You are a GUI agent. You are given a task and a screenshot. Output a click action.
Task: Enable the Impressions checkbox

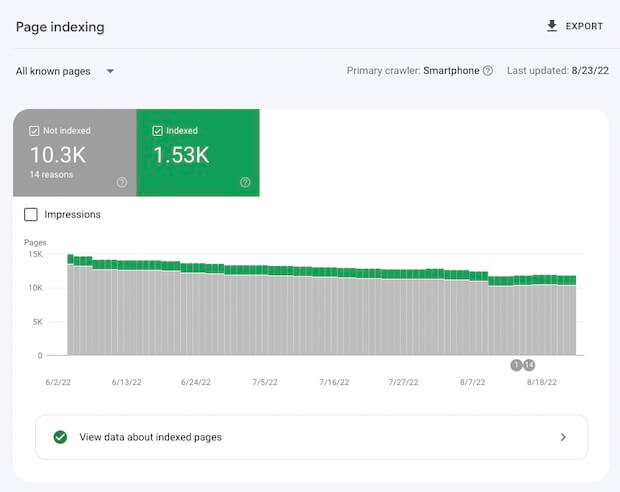[x=31, y=214]
